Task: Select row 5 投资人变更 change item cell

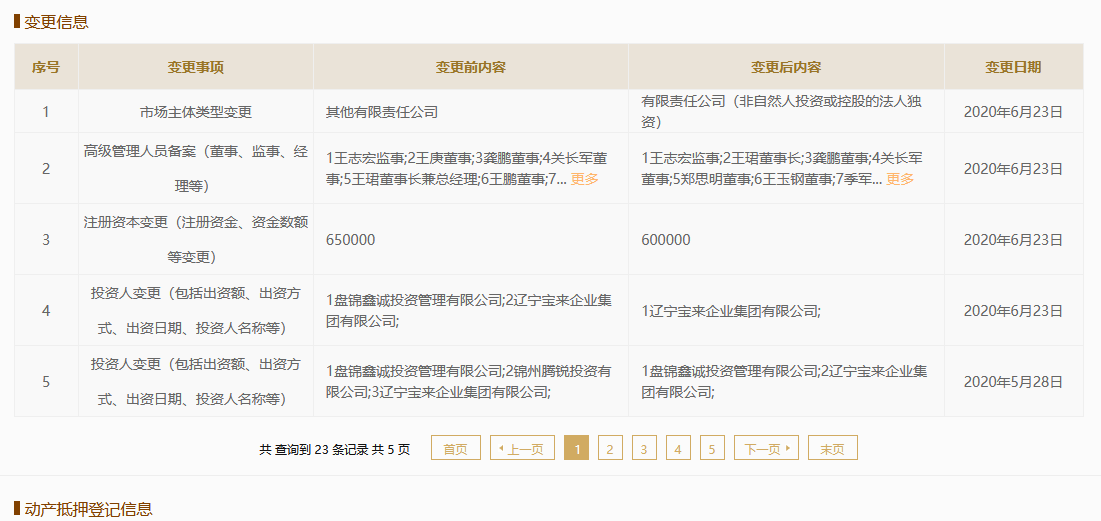Action: [x=196, y=381]
